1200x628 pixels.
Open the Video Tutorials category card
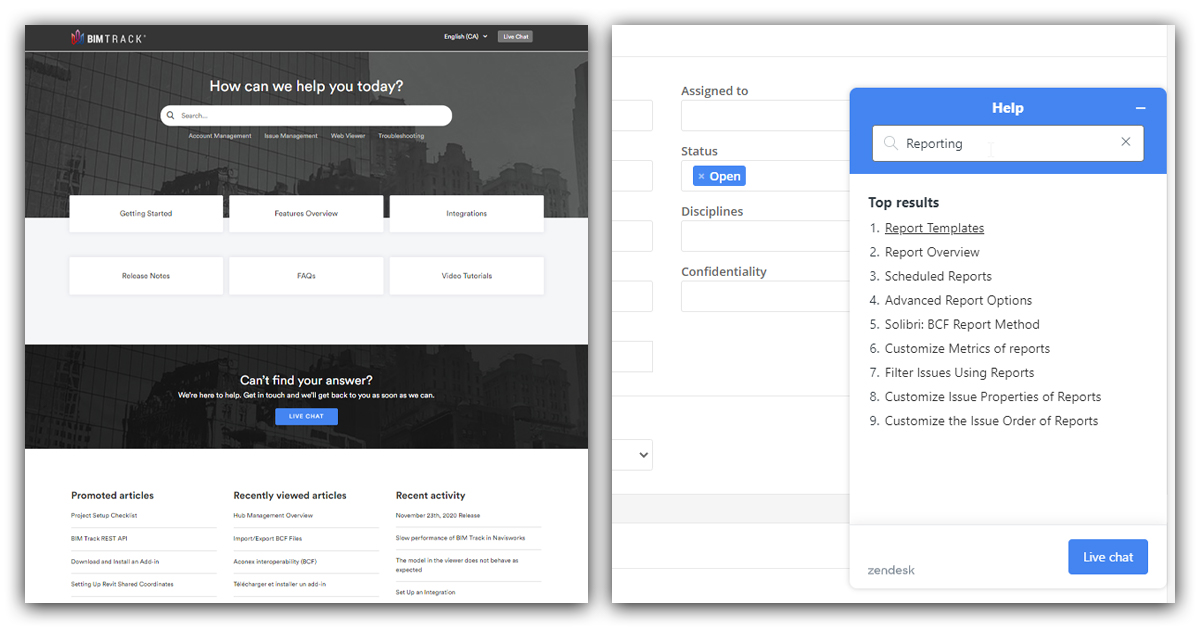[x=467, y=276]
